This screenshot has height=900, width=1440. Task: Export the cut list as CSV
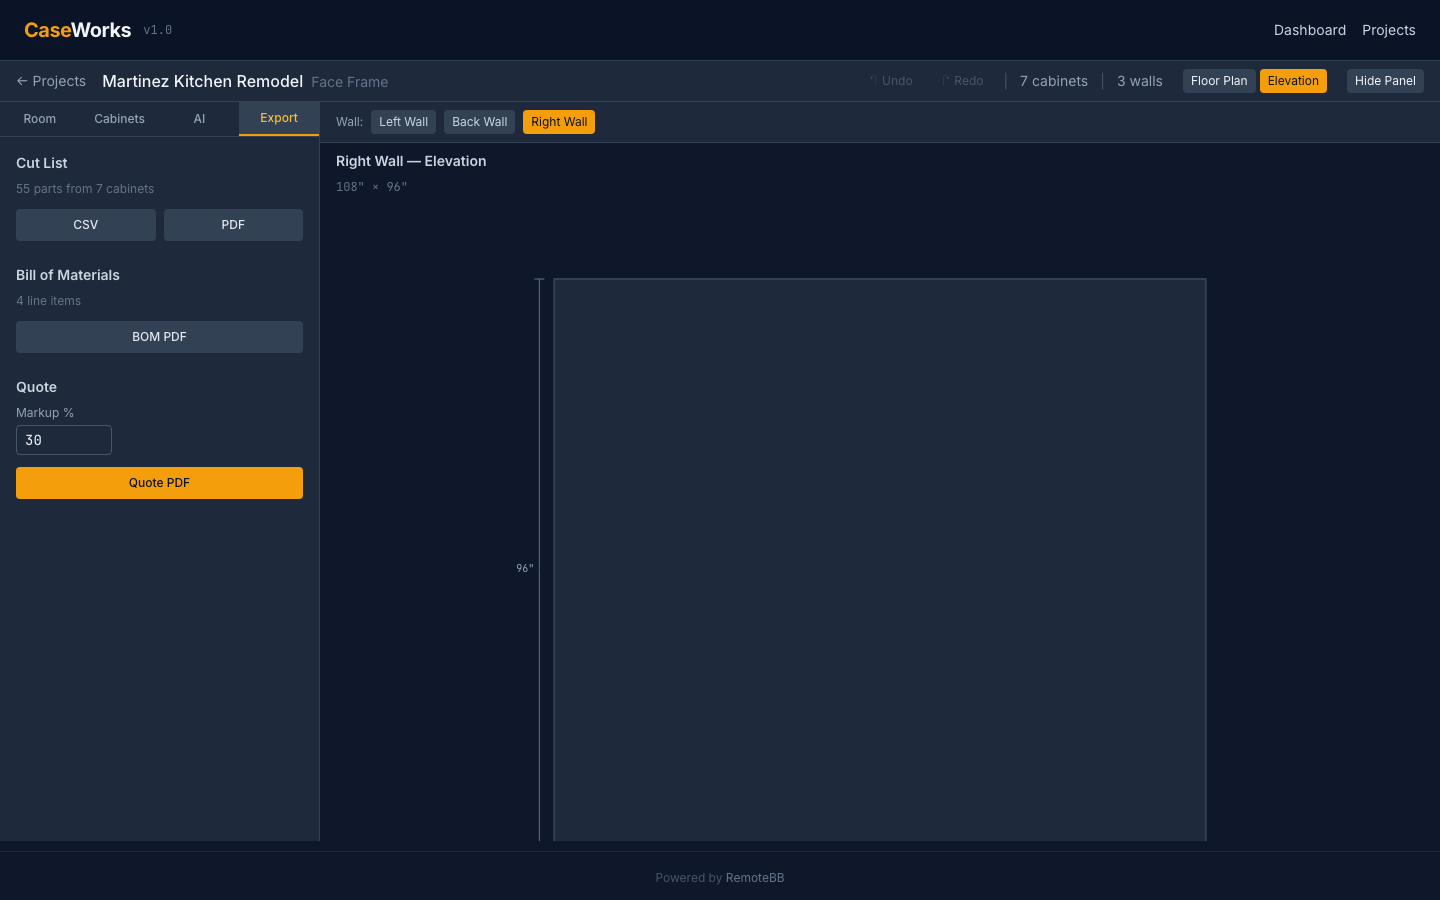[85, 224]
